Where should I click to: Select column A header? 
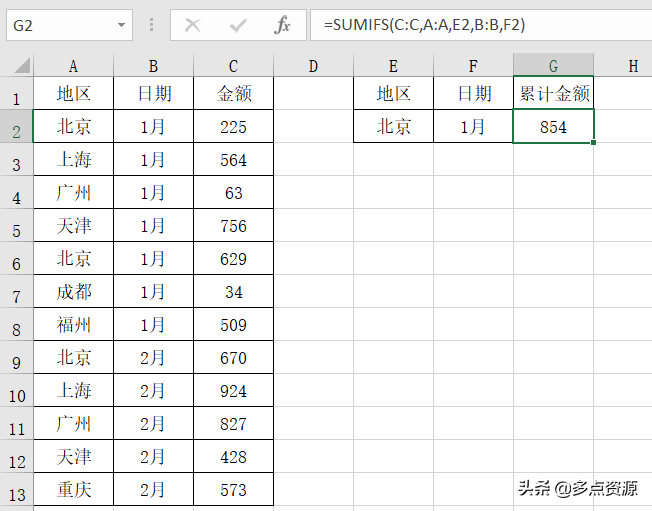[73, 66]
